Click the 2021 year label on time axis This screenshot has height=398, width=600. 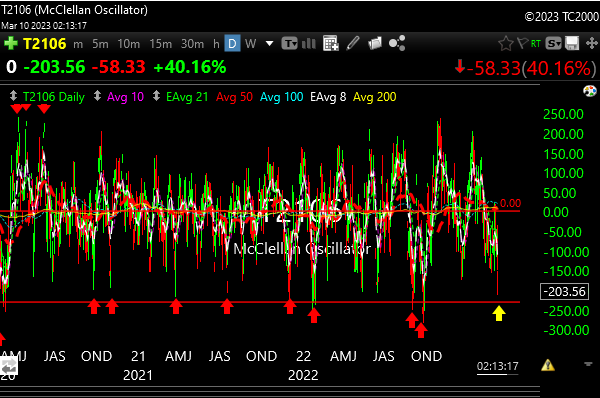pyautogui.click(x=138, y=375)
